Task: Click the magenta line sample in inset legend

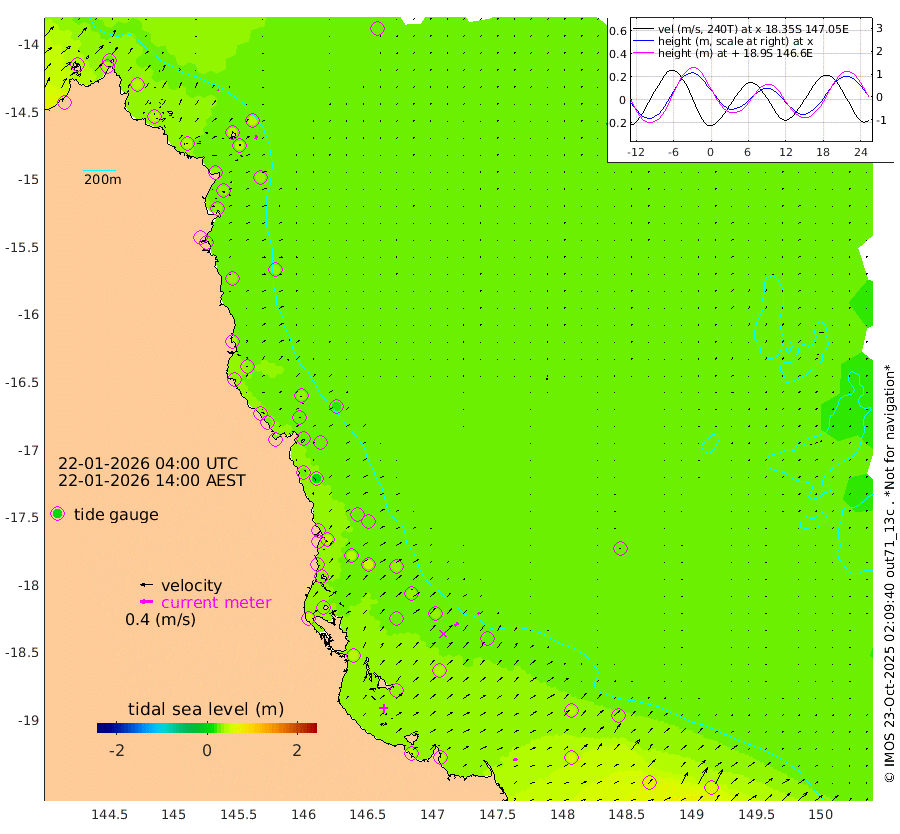Action: click(x=643, y=53)
